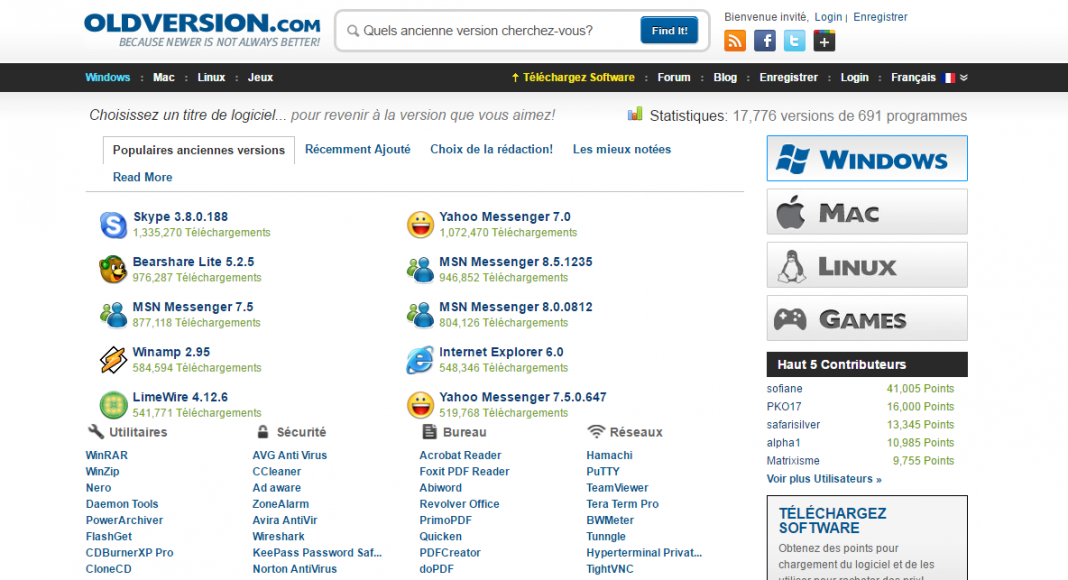Open Skype 3.8.0.188 title link
Screen dimensions: 1068x580
pyautogui.click(x=180, y=216)
